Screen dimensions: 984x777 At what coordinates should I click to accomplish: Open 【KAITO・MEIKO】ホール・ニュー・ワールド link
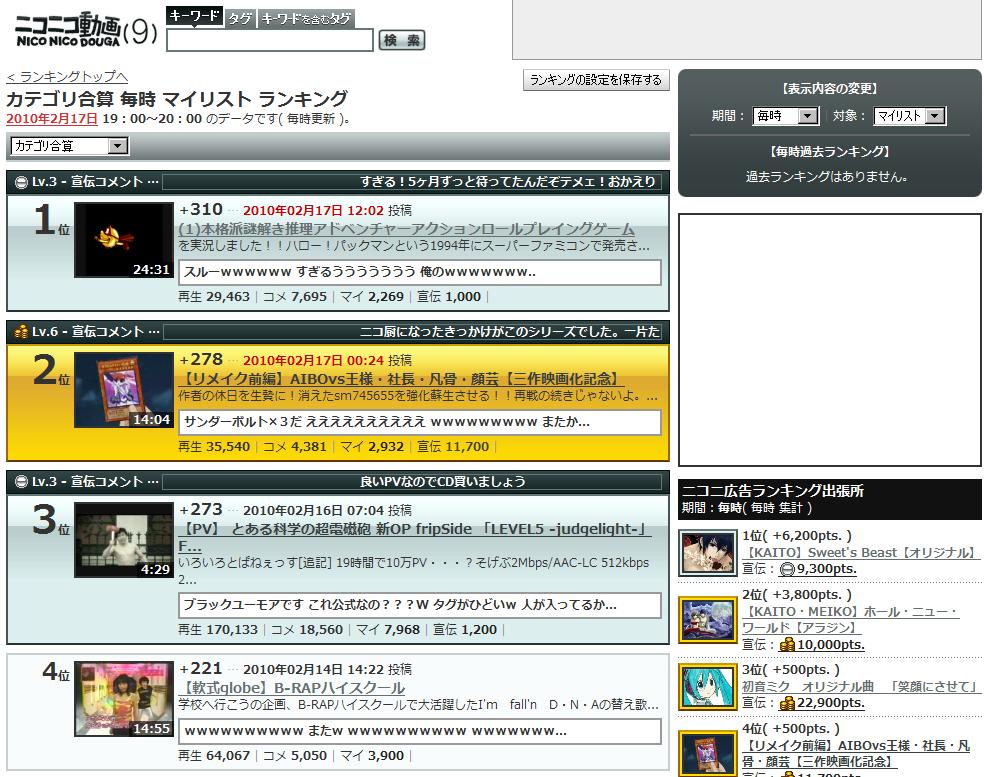click(x=850, y=619)
